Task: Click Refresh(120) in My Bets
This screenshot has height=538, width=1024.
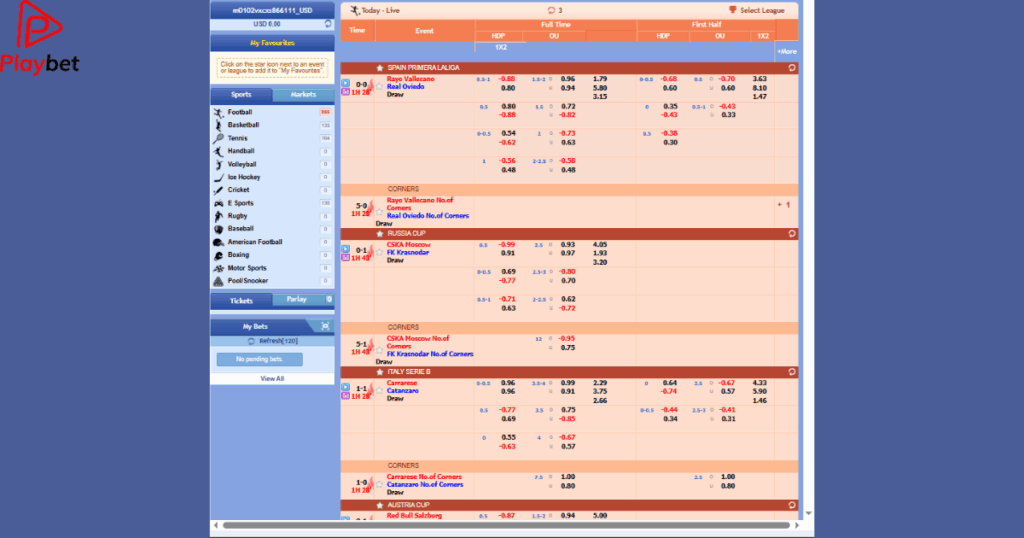Action: pos(272,341)
